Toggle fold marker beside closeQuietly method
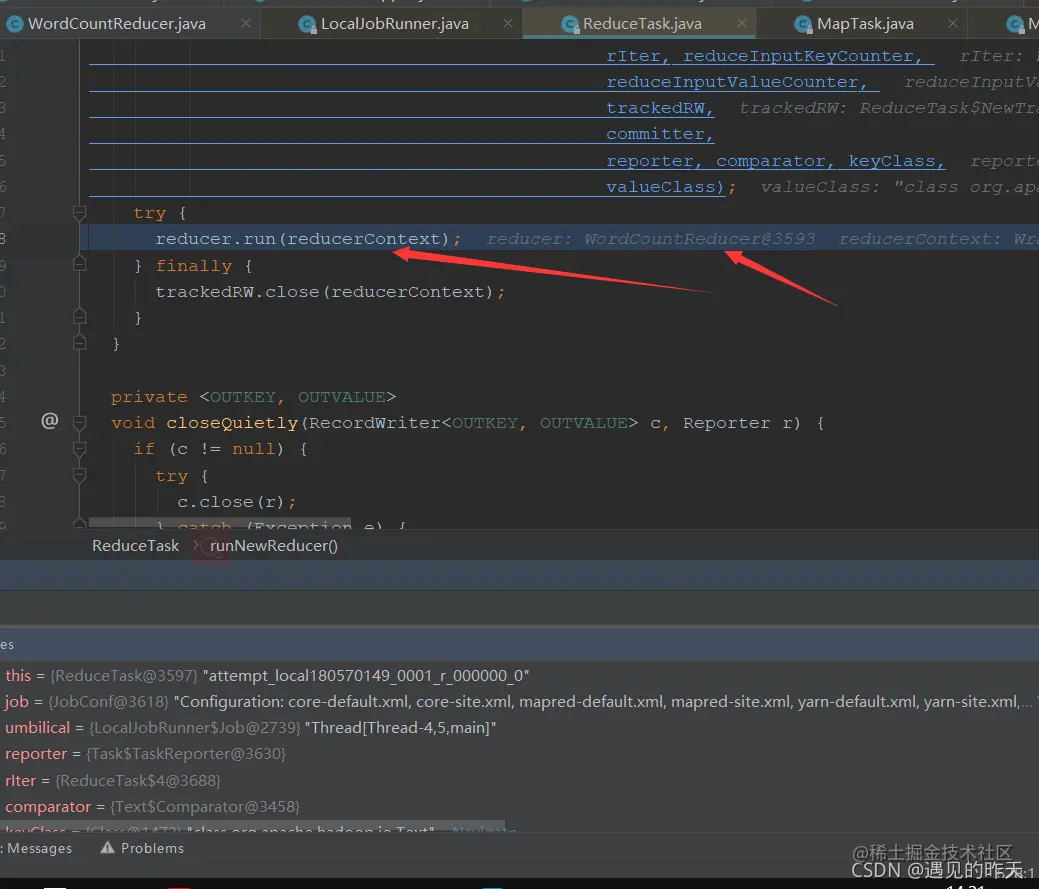Viewport: 1039px width, 889px height. tap(80, 422)
